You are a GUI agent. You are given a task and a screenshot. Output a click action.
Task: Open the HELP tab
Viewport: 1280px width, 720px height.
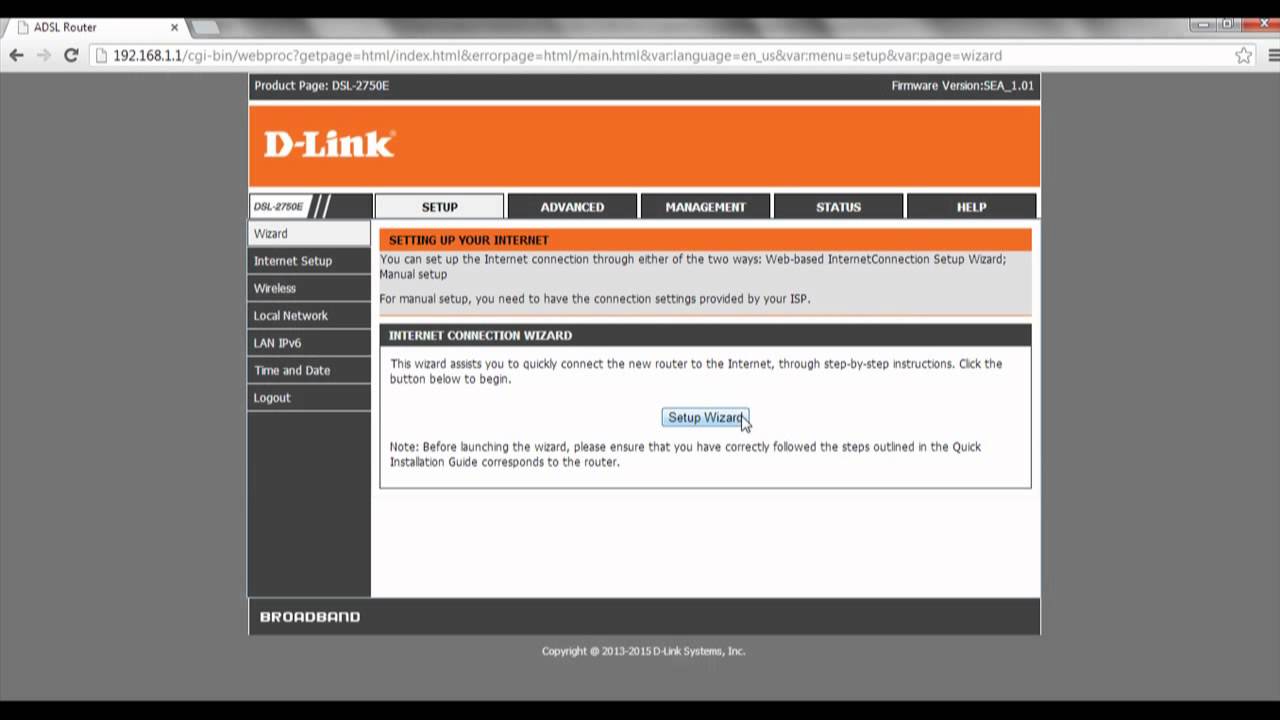pos(971,207)
